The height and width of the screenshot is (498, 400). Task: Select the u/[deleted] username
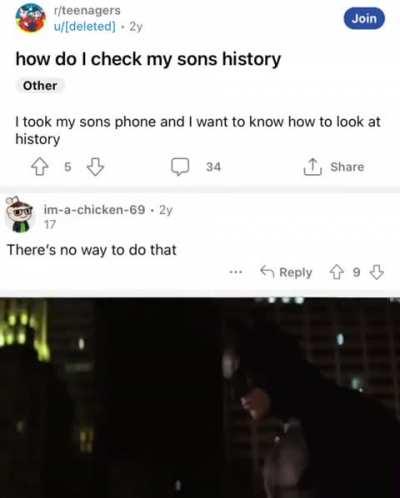[x=85, y=26]
